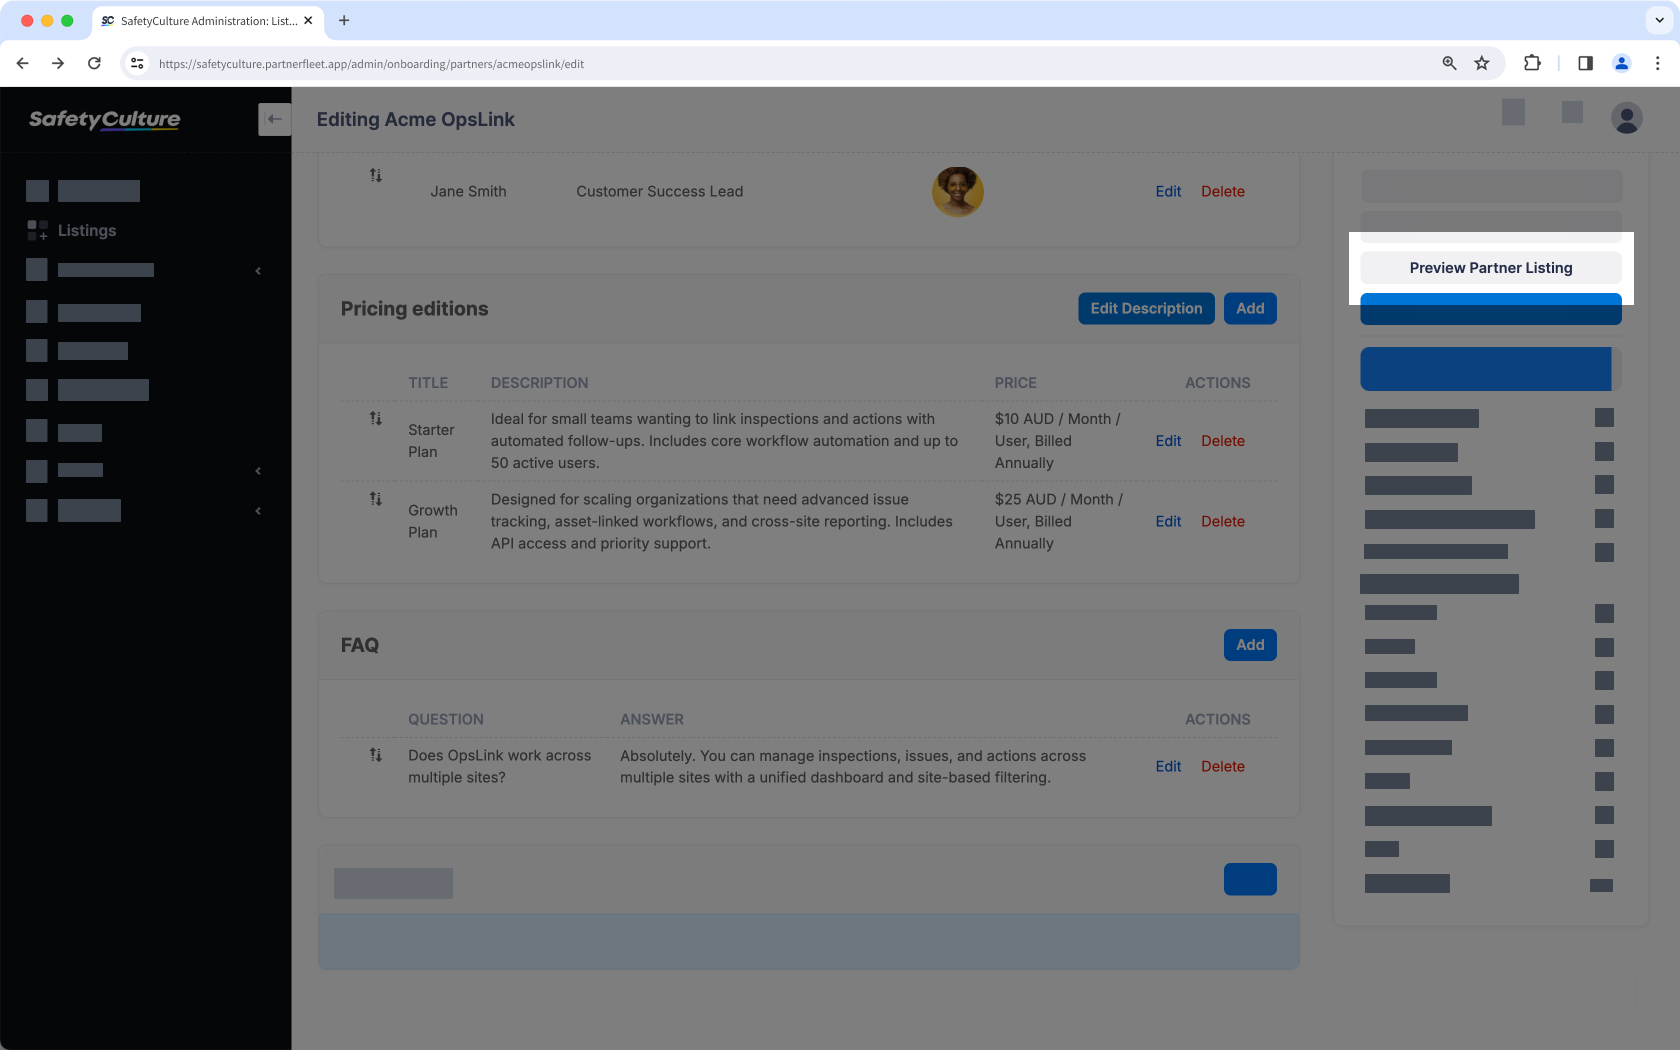This screenshot has height=1050, width=1680.
Task: Bookmark this page with the star
Action: point(1482,63)
